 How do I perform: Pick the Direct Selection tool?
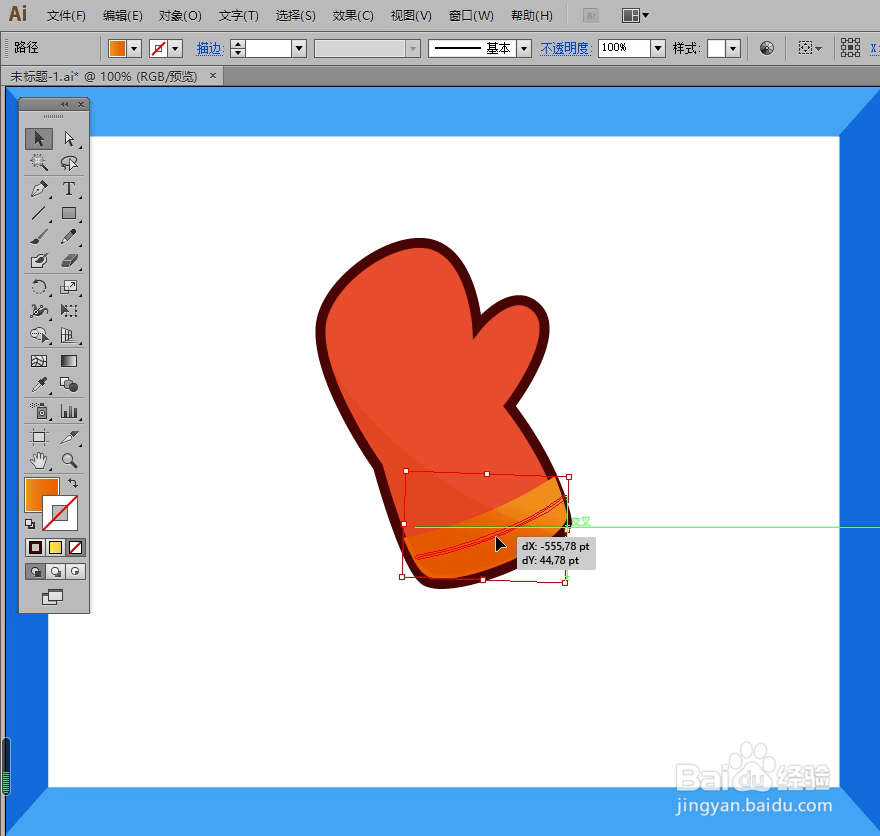[x=69, y=139]
